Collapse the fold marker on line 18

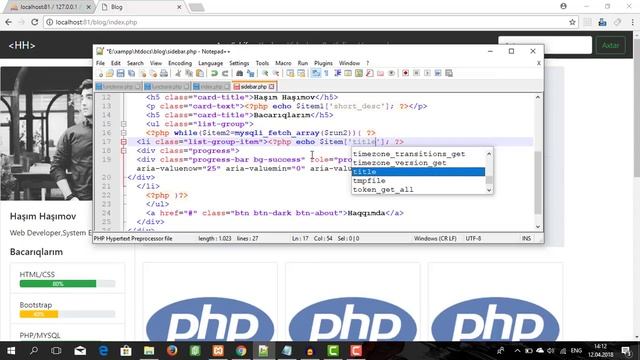(x=124, y=151)
